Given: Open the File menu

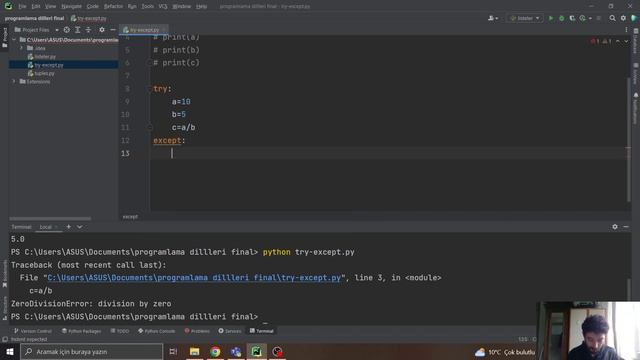Looking at the screenshot, I should click(22, 6).
